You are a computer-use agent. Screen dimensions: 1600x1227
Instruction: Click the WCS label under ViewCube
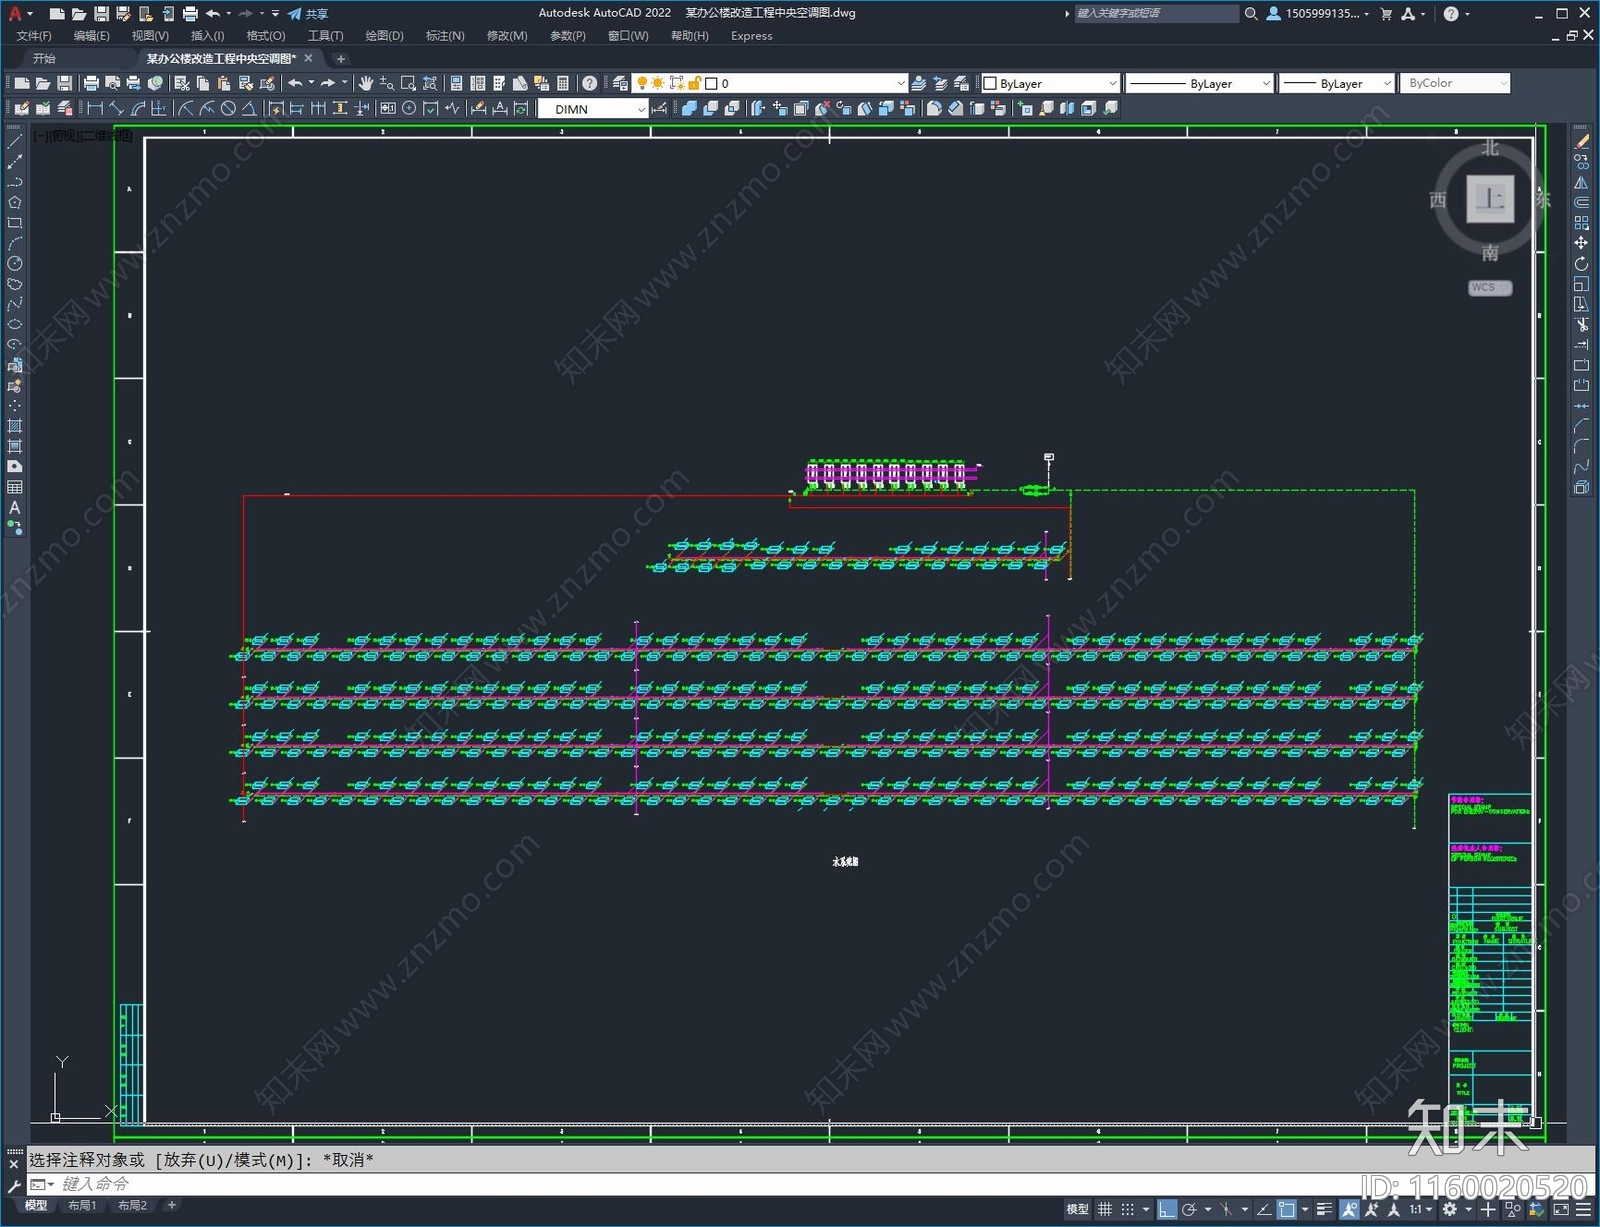(1489, 288)
